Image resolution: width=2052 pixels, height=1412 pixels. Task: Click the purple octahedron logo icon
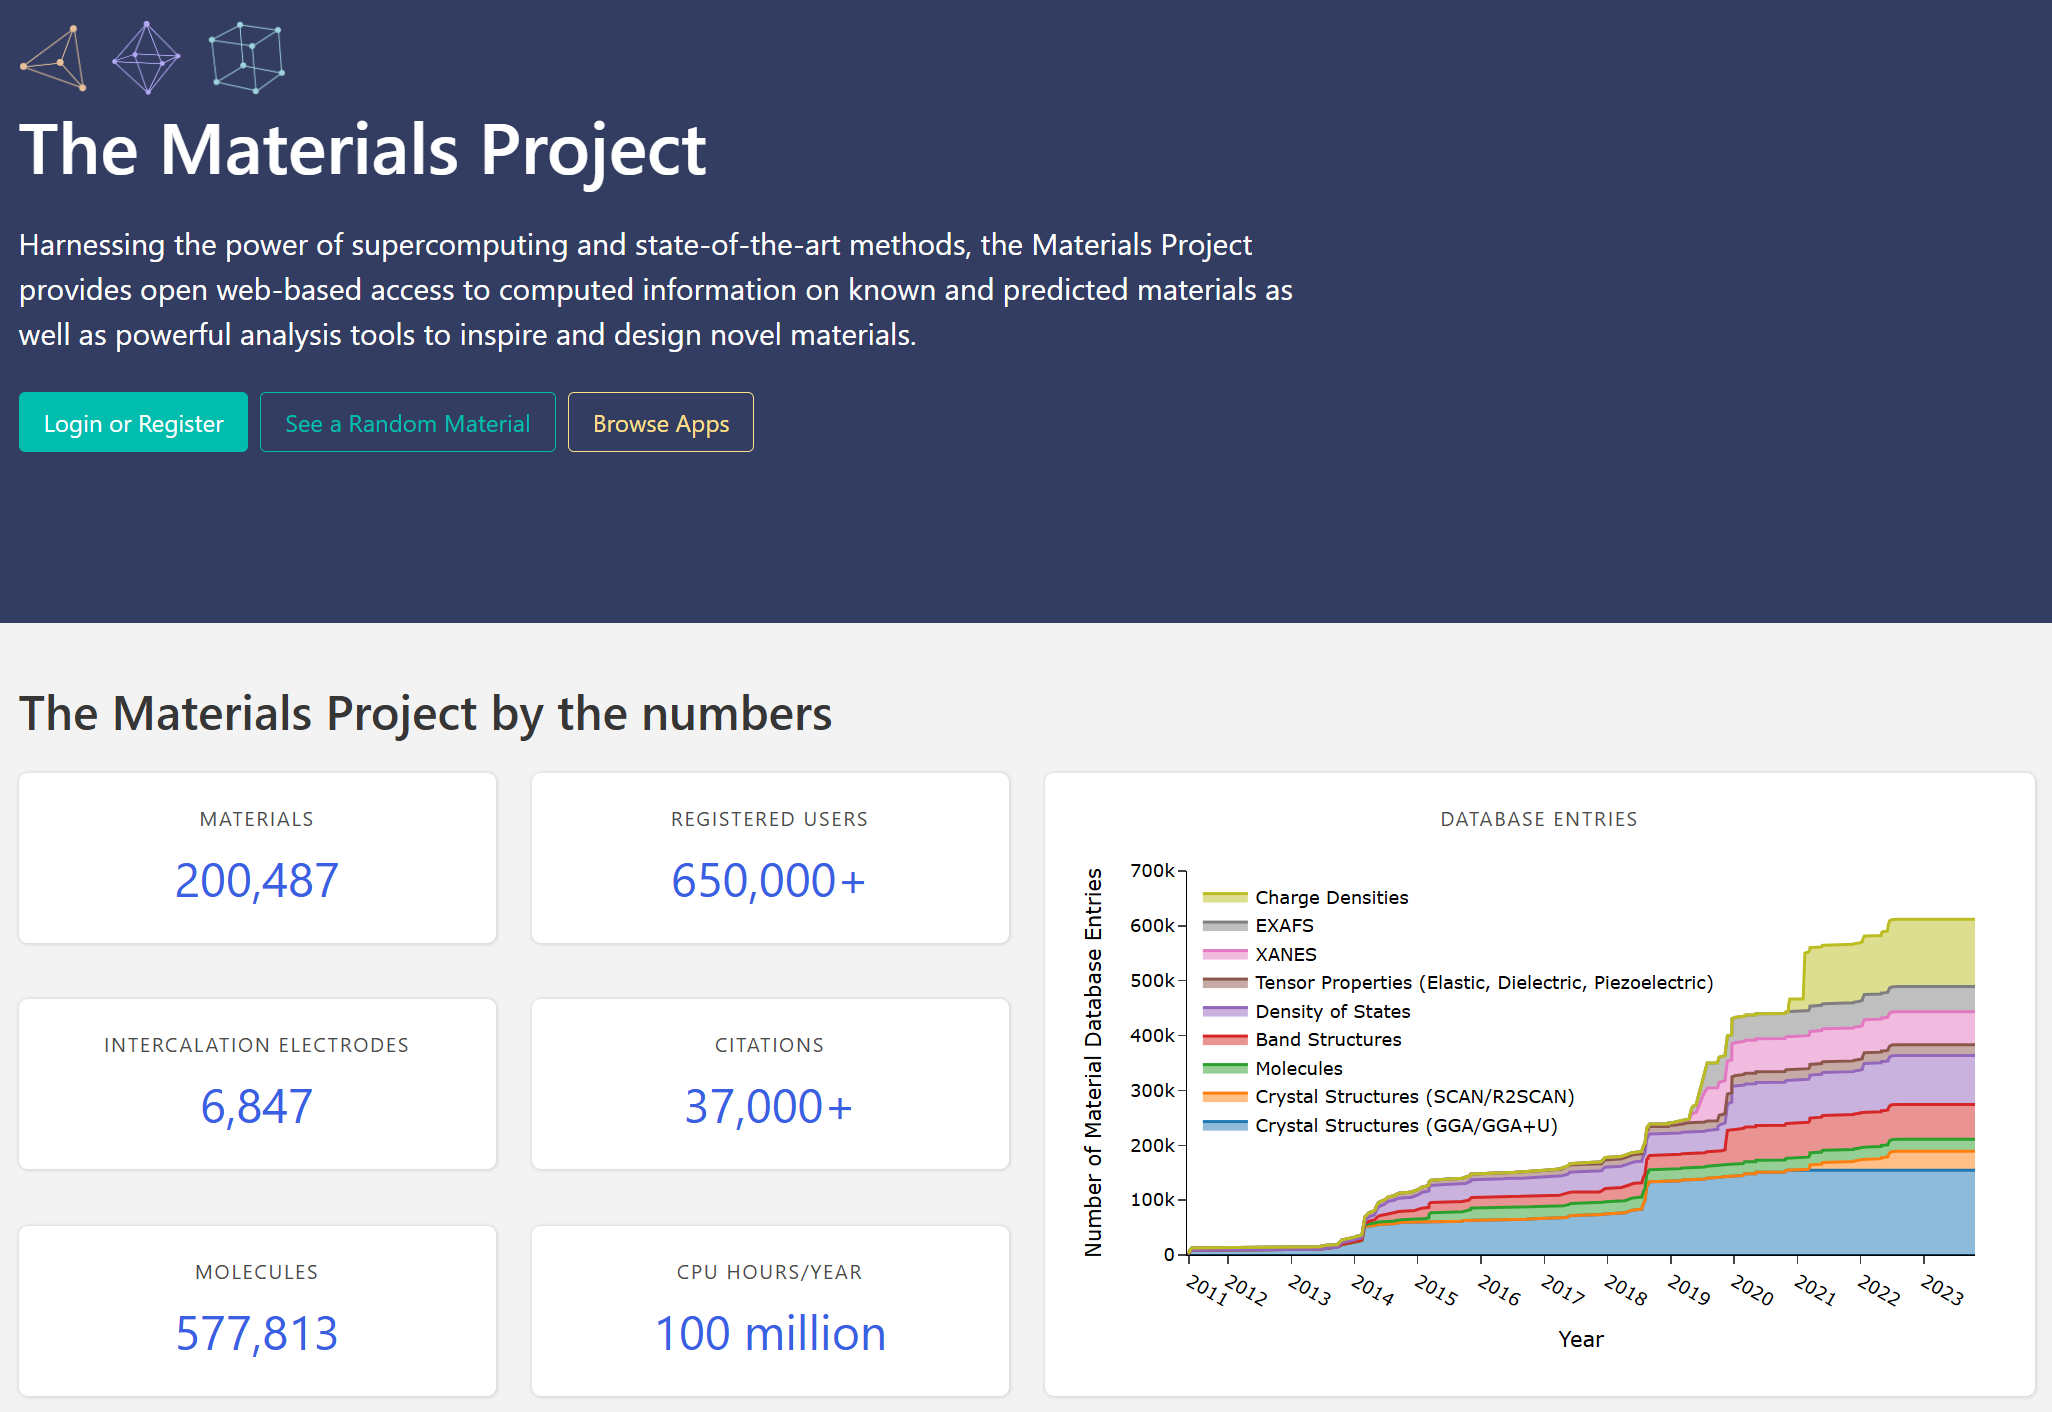pyautogui.click(x=146, y=58)
